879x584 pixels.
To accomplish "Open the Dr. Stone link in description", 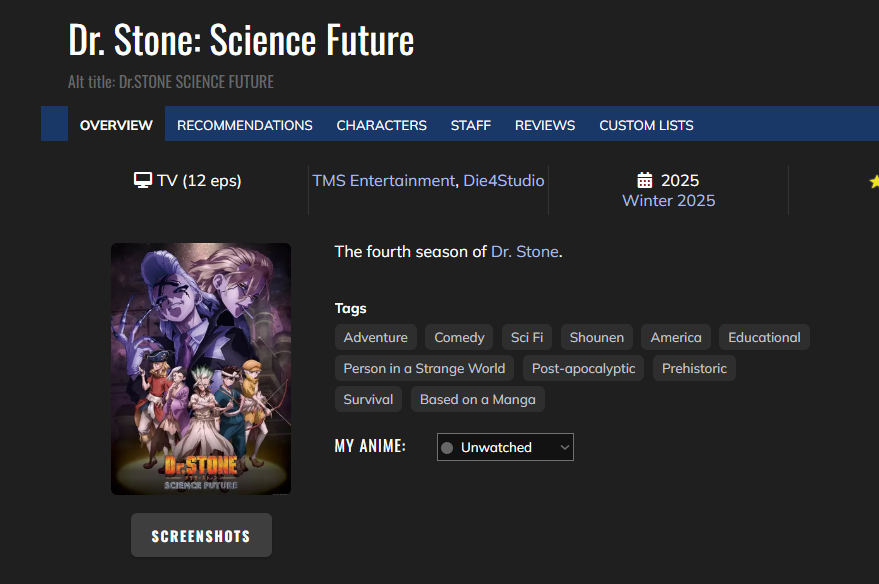I will pos(524,251).
